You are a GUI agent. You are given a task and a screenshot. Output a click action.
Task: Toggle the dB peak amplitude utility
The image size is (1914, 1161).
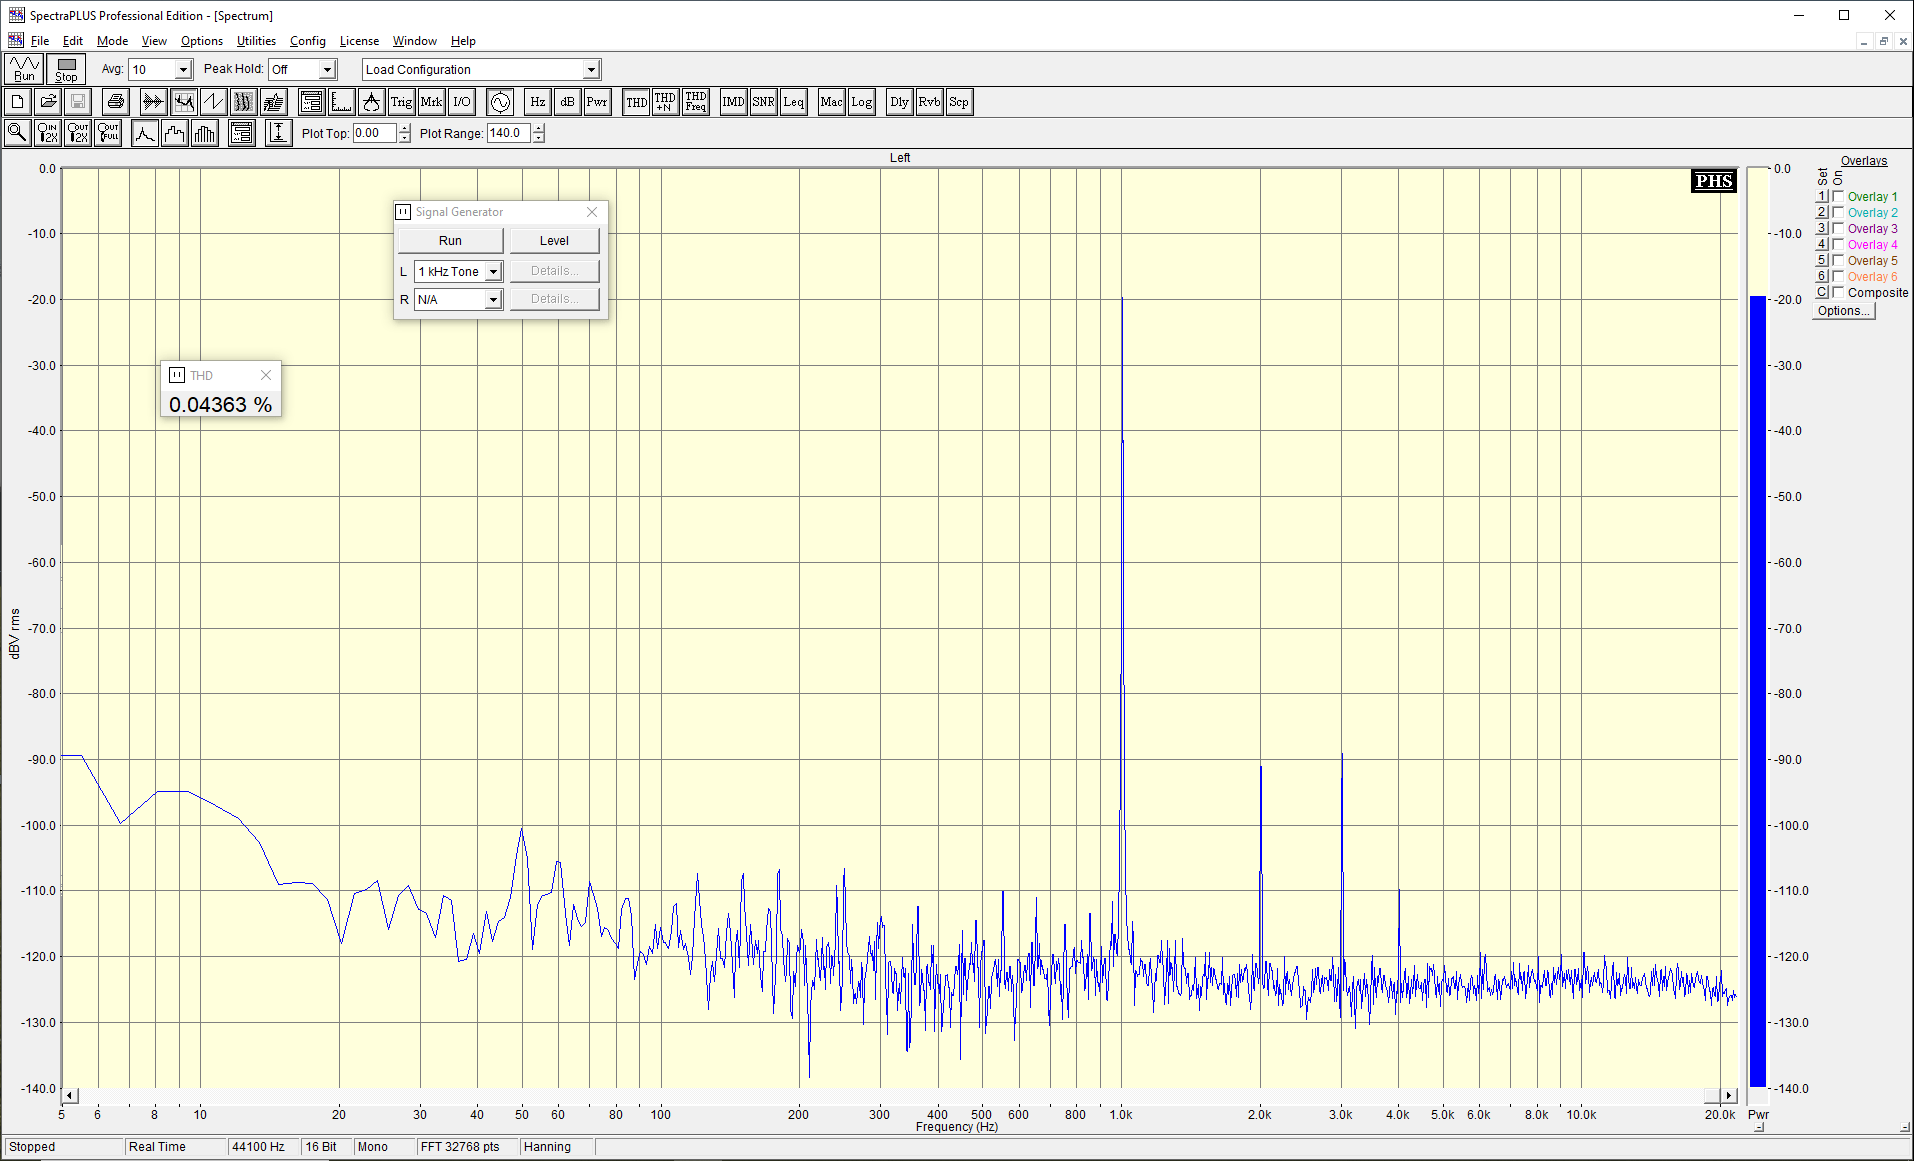[567, 102]
